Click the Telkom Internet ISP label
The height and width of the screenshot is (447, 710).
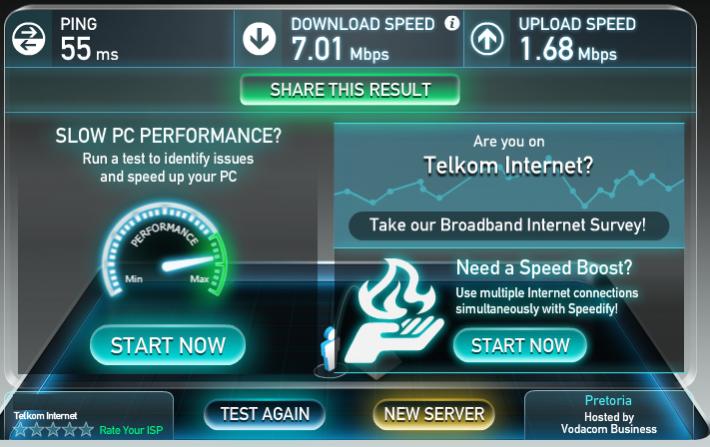pyautogui.click(x=45, y=415)
